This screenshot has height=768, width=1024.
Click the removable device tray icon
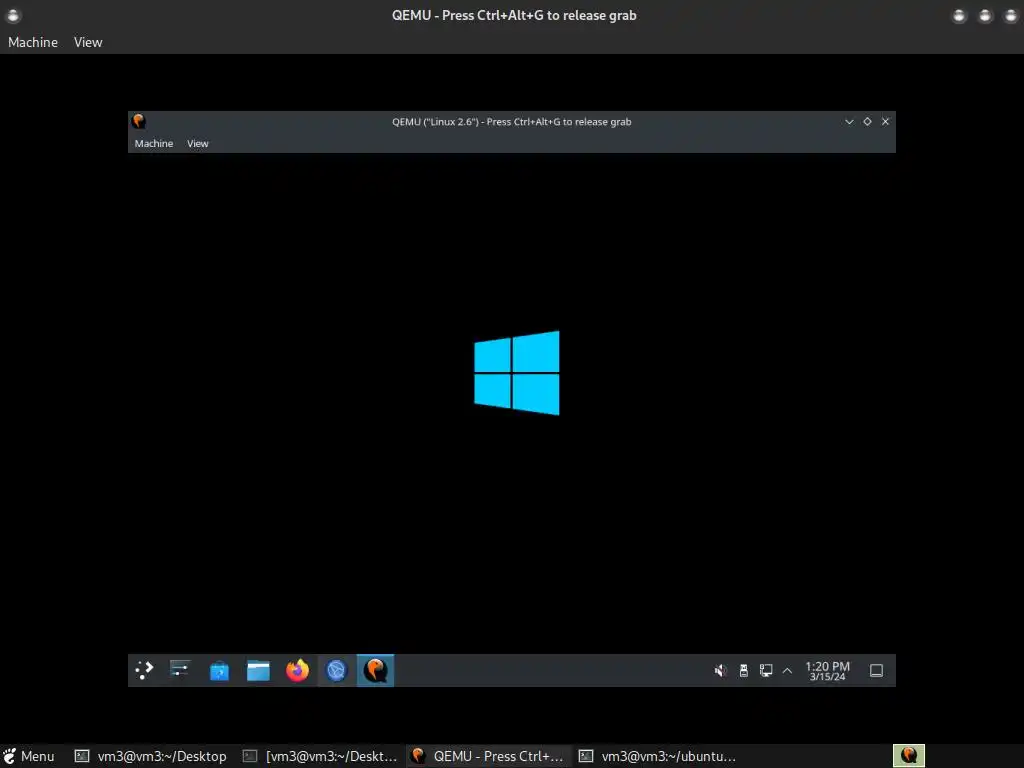tap(743, 671)
